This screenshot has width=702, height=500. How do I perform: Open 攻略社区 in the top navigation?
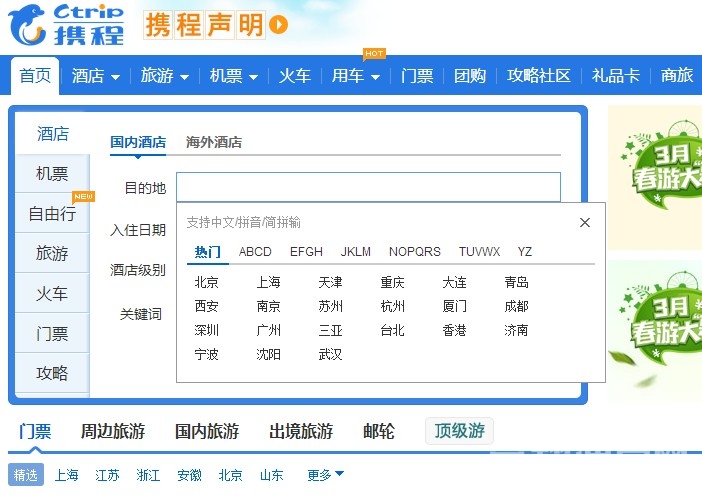coord(539,76)
